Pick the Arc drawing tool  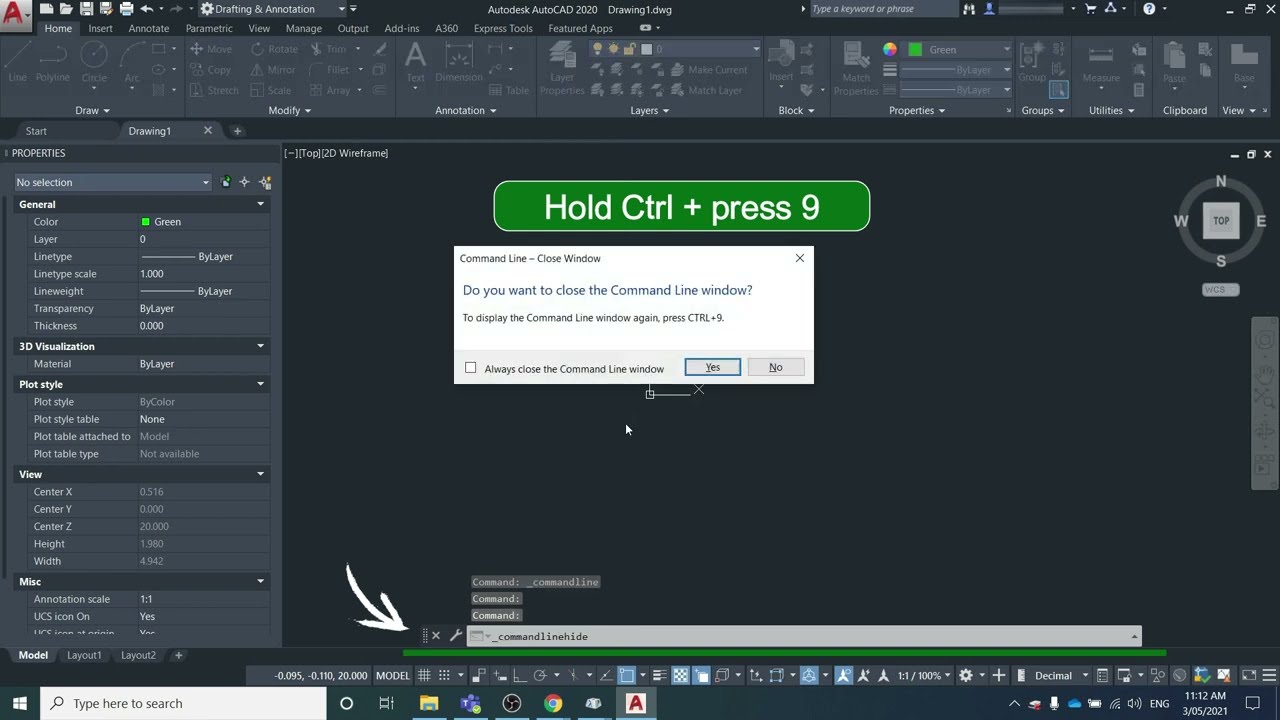tap(131, 63)
